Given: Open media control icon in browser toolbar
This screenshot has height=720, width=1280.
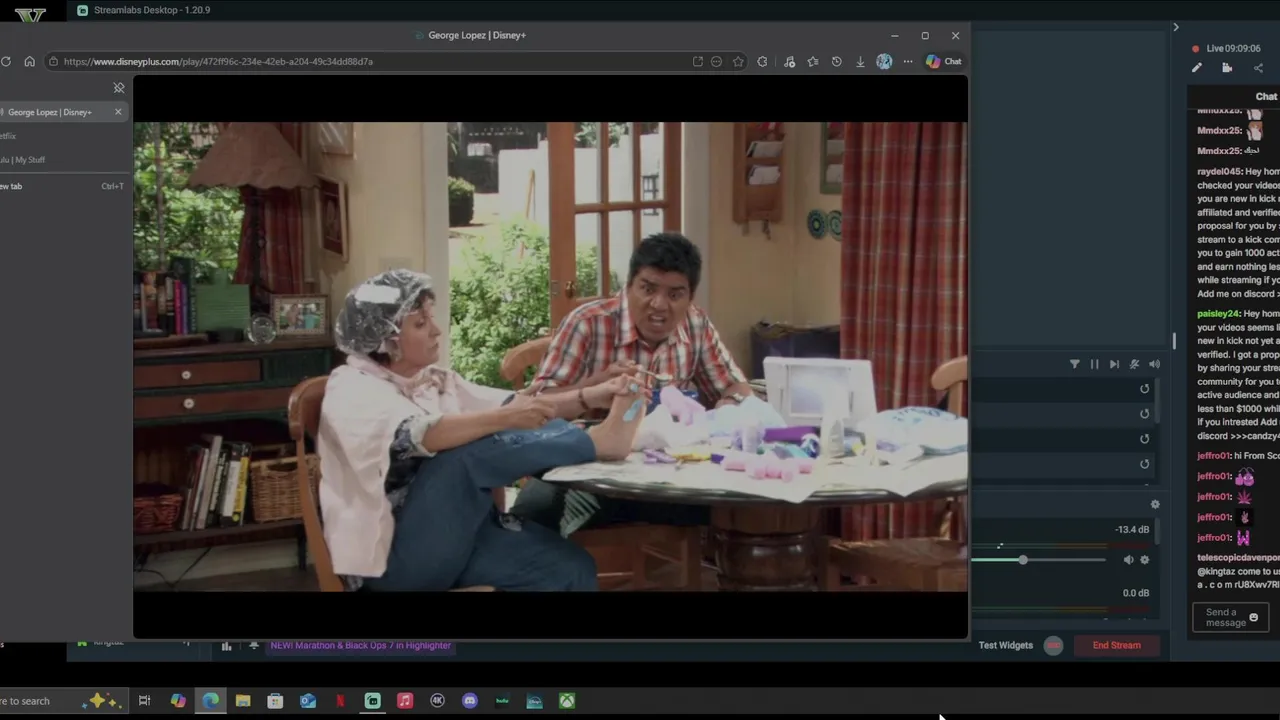Looking at the screenshot, I should click(x=789, y=61).
